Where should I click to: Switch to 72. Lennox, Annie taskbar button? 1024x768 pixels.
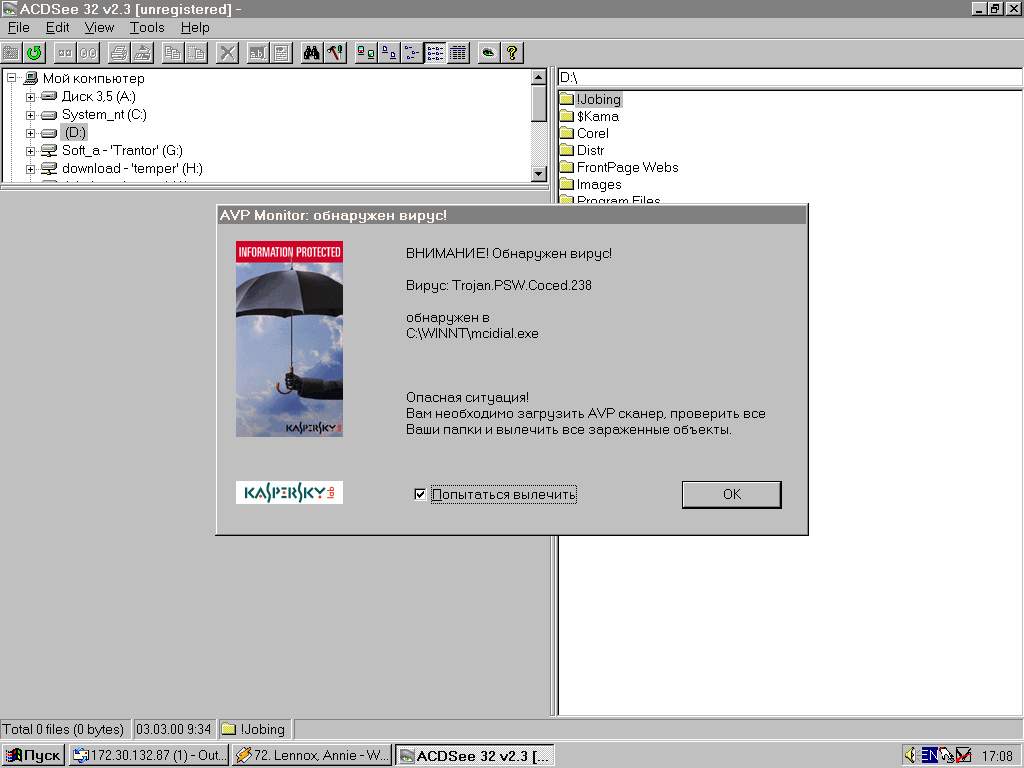pyautogui.click(x=312, y=756)
